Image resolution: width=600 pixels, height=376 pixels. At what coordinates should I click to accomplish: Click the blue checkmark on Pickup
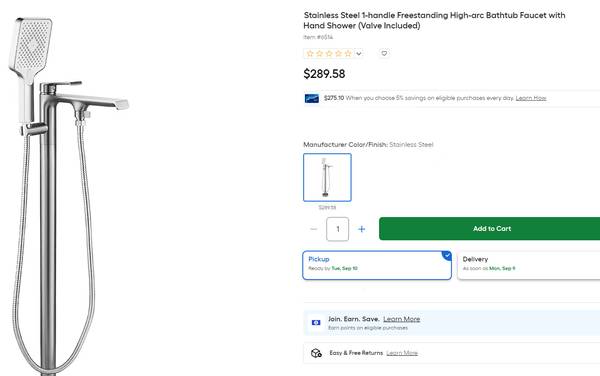[447, 255]
